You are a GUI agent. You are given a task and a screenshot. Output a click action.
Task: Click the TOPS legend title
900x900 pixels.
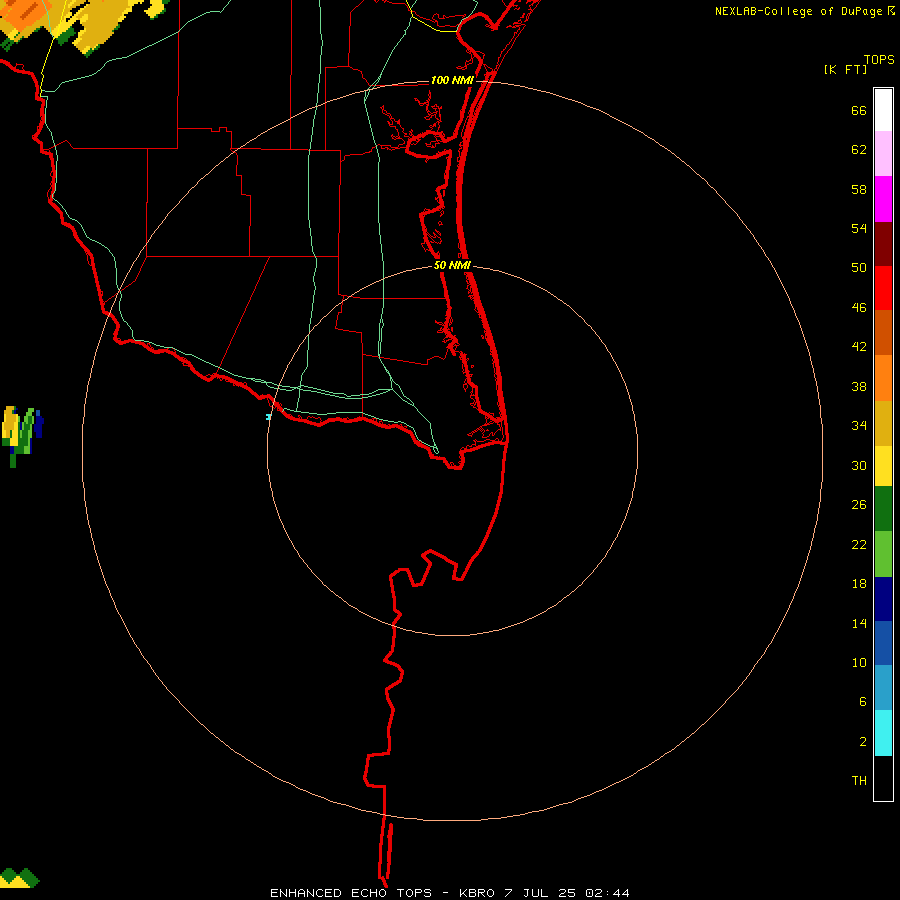point(879,59)
